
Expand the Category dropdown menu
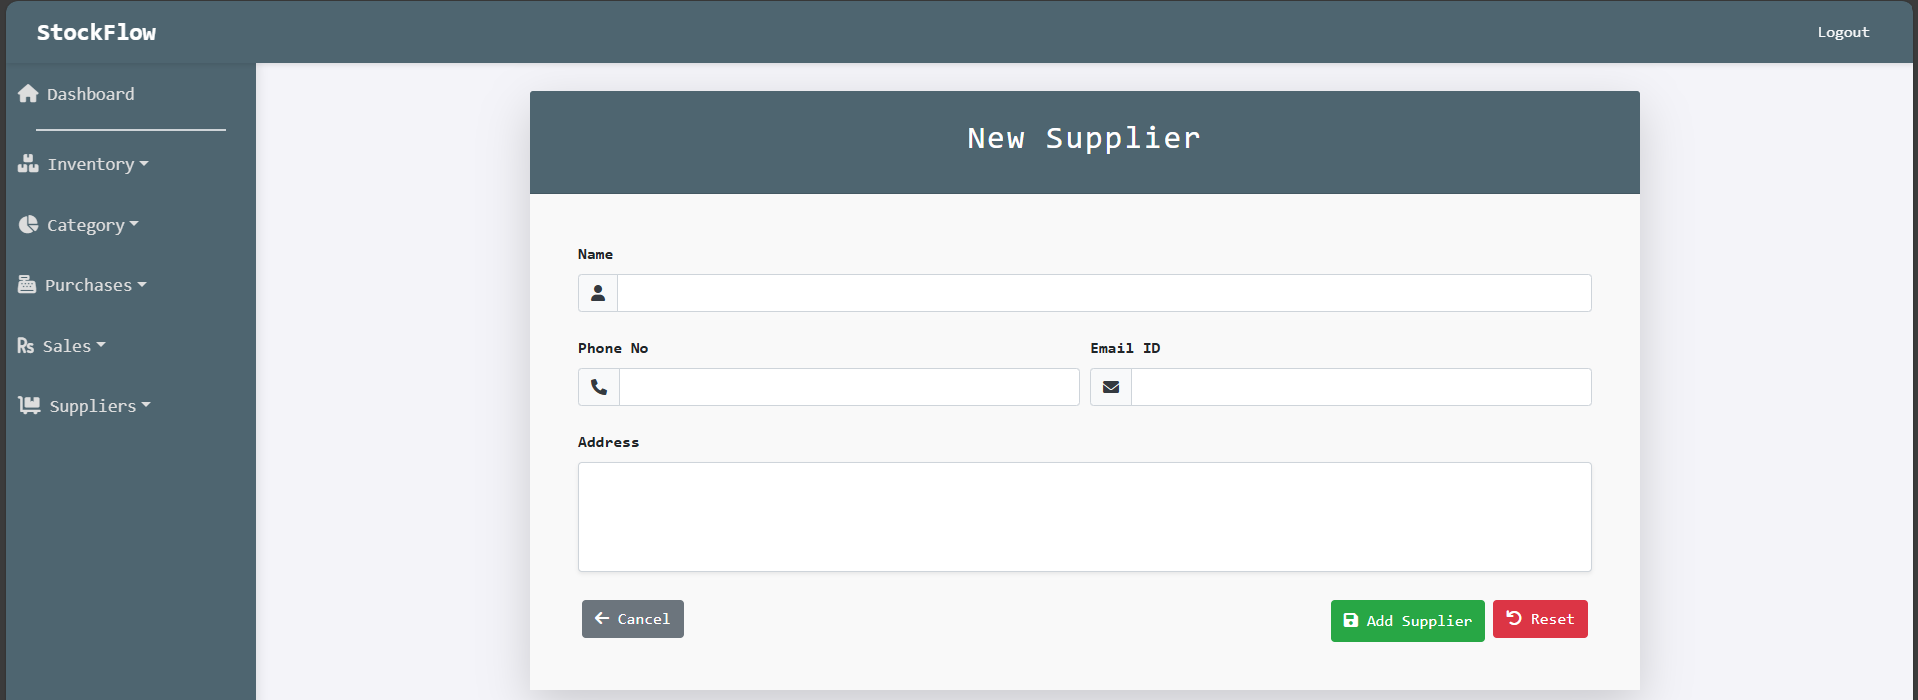(x=92, y=225)
